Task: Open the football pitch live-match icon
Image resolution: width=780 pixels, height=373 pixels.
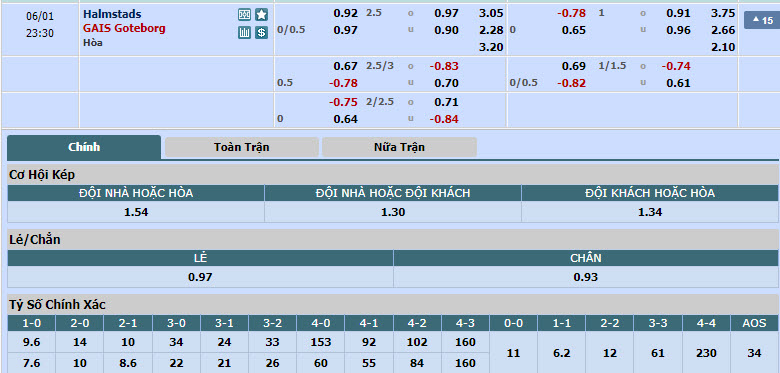Action: 244,15
